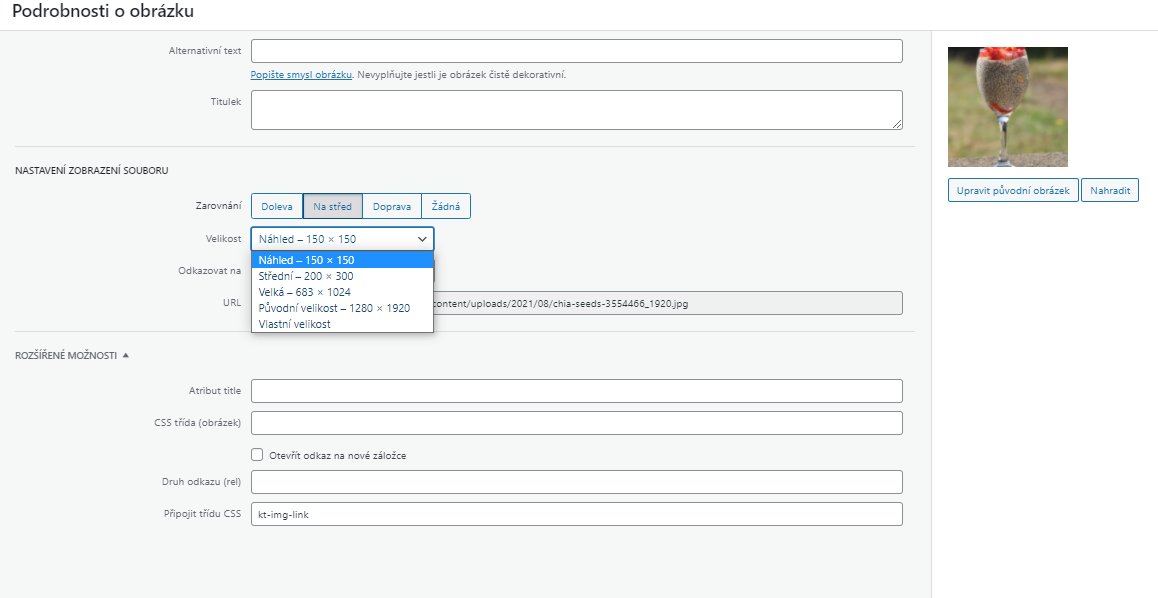Select 'Původní velikost – 1280 × 1920' option
1158x598 pixels.
tap(334, 308)
